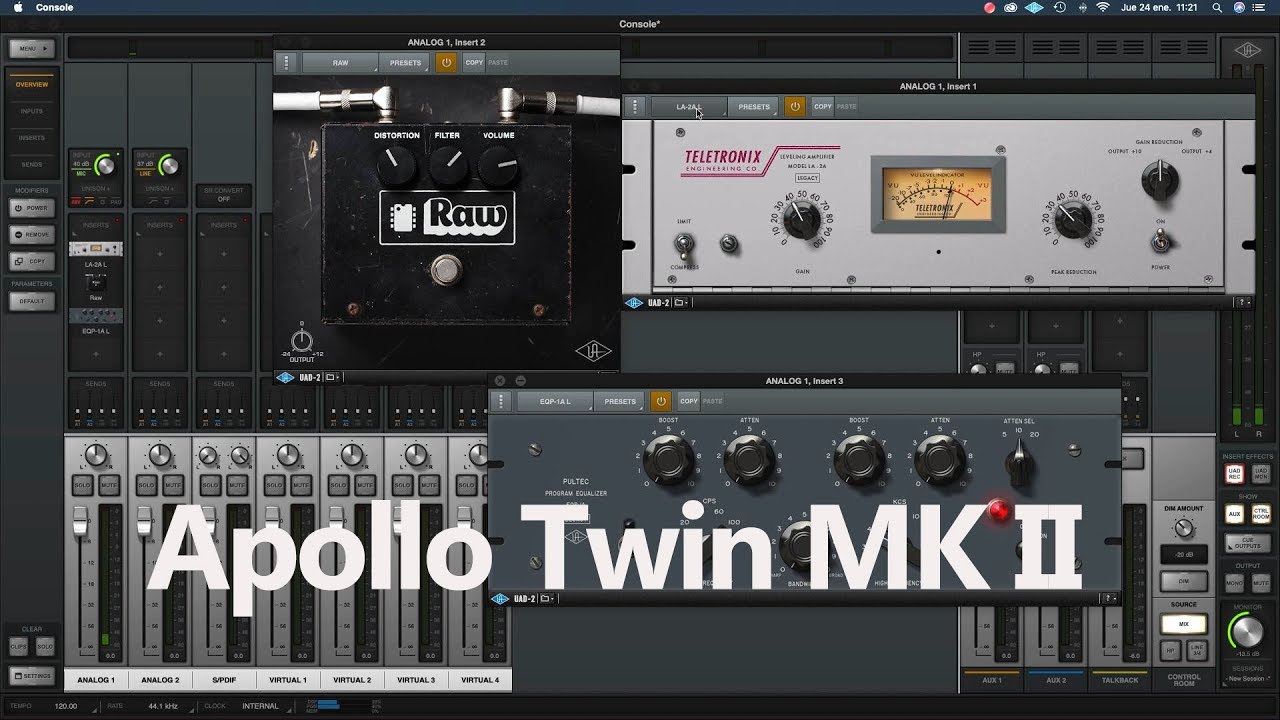Viewport: 1280px width, 720px height.
Task: Open the LA-2A L preset name dropdown
Action: tap(689, 107)
